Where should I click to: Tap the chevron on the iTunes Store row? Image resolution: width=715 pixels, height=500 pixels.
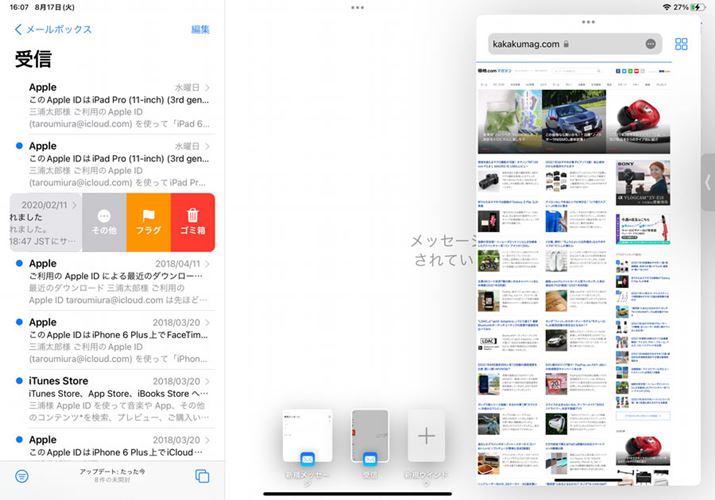click(x=207, y=381)
